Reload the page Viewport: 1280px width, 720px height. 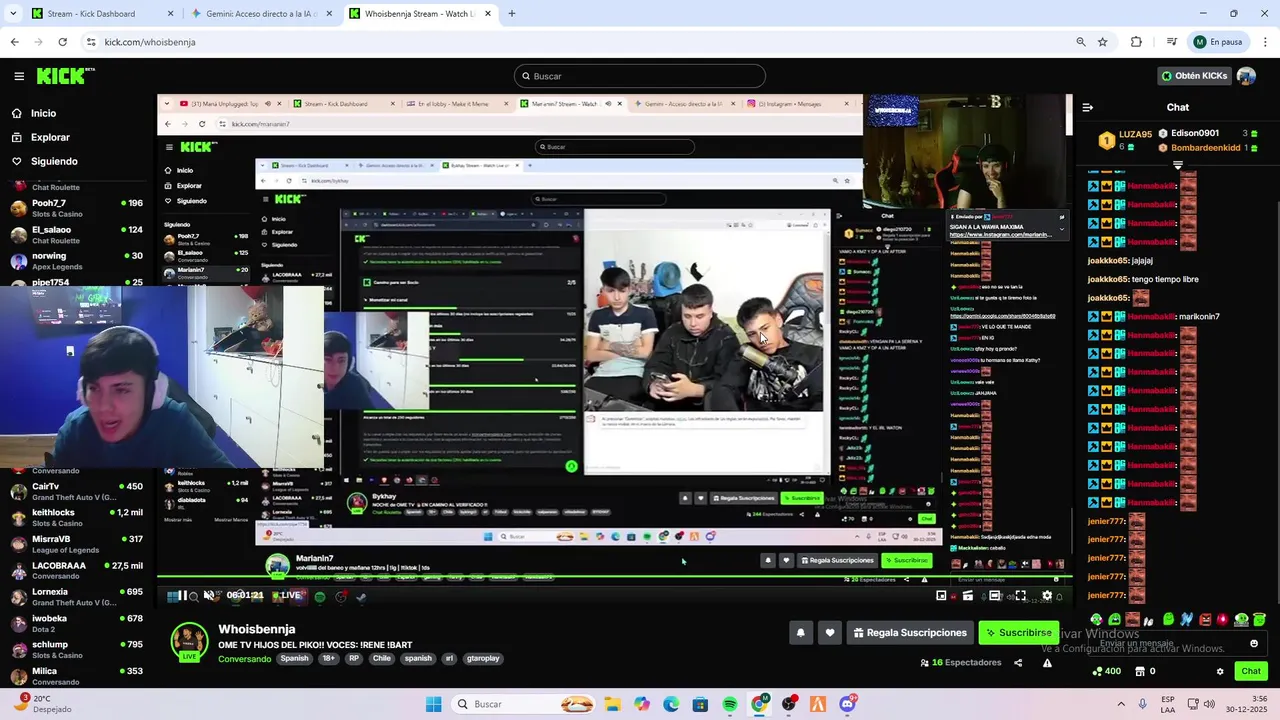click(62, 42)
